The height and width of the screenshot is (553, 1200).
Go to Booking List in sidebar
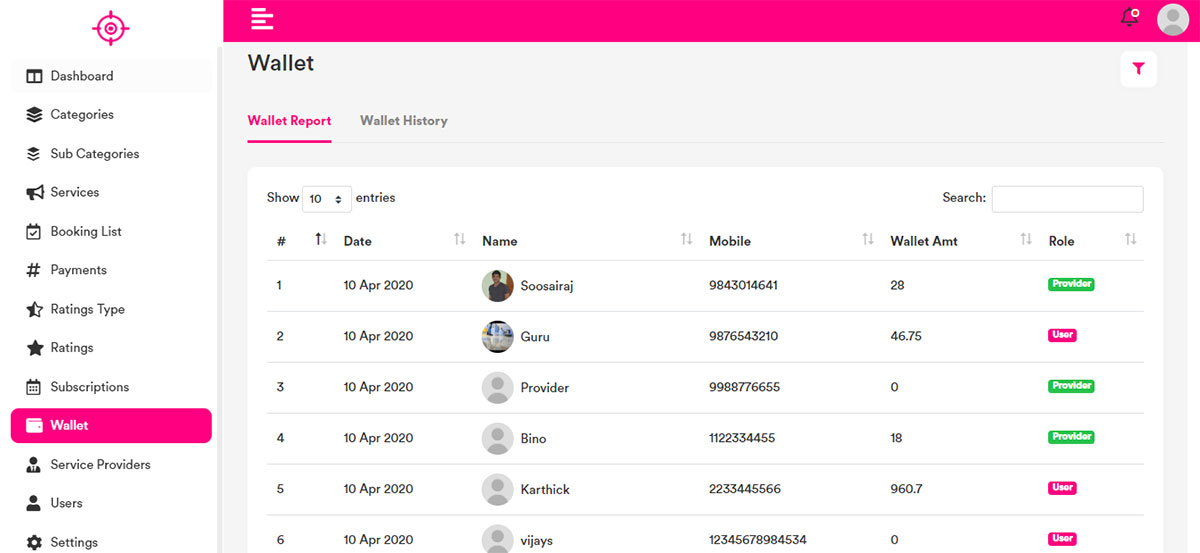click(x=86, y=231)
